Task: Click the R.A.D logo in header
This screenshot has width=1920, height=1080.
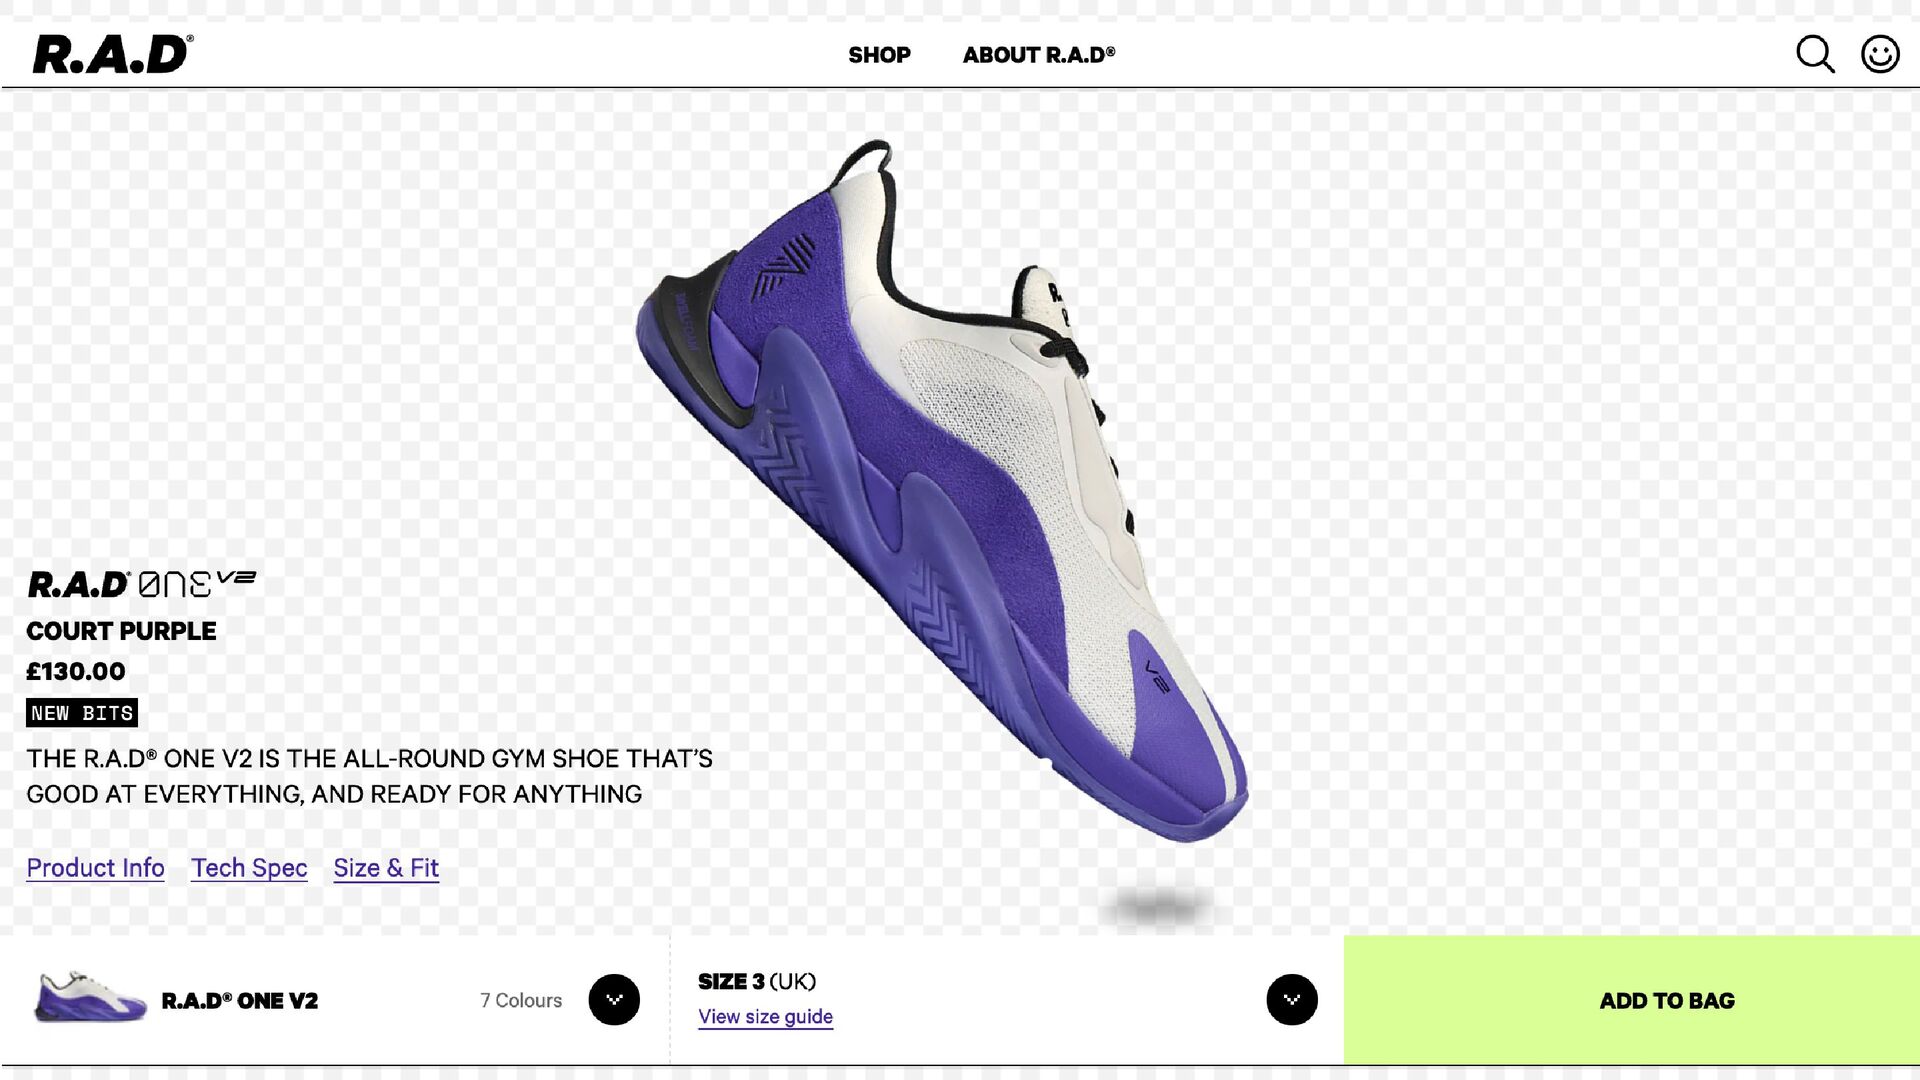Action: pyautogui.click(x=113, y=54)
